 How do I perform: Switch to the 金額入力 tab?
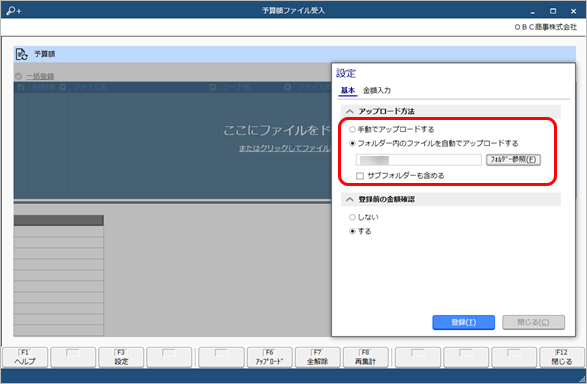[x=377, y=90]
